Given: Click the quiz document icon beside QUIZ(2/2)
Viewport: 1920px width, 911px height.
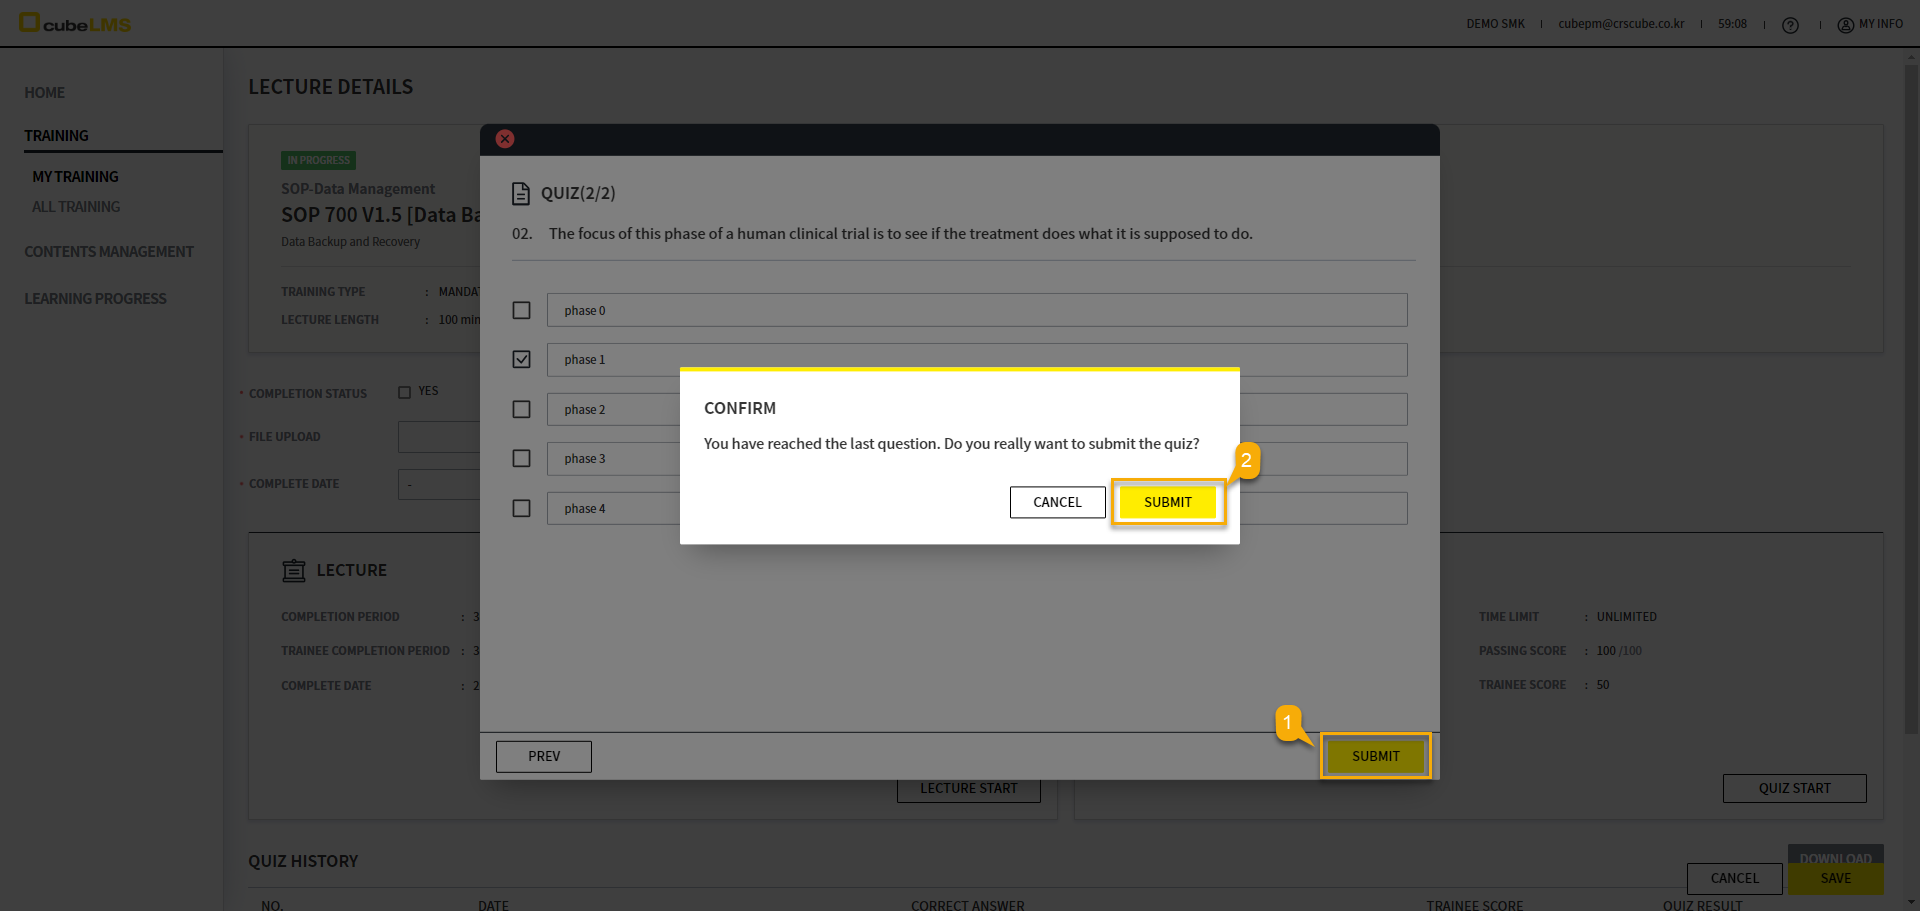Looking at the screenshot, I should tap(520, 193).
